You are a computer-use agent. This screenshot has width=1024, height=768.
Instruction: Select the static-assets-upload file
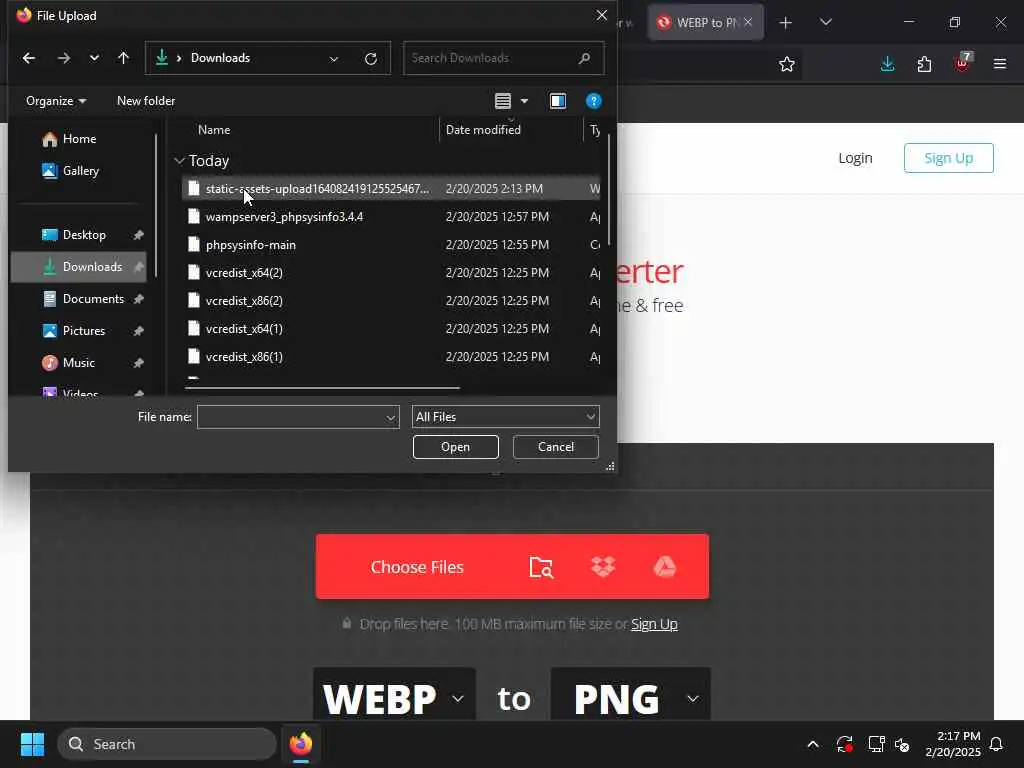click(391, 189)
